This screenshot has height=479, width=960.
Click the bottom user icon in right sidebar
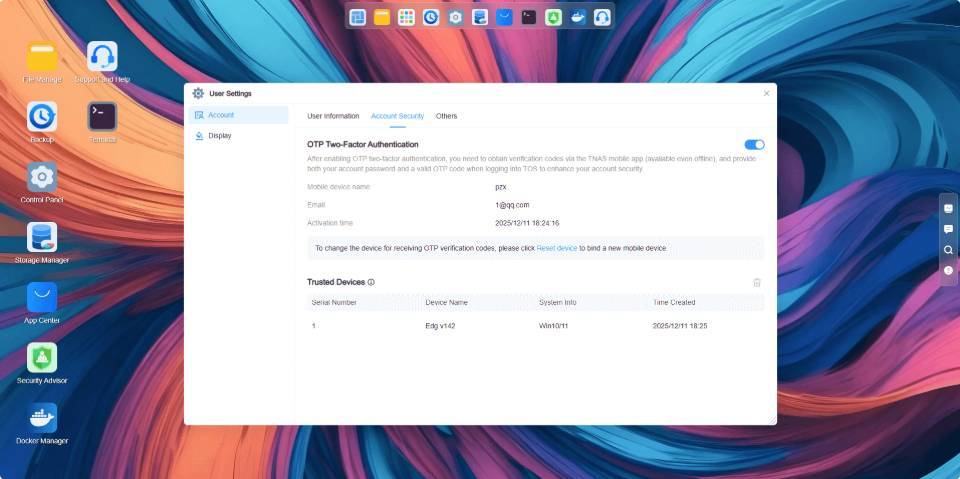[948, 270]
